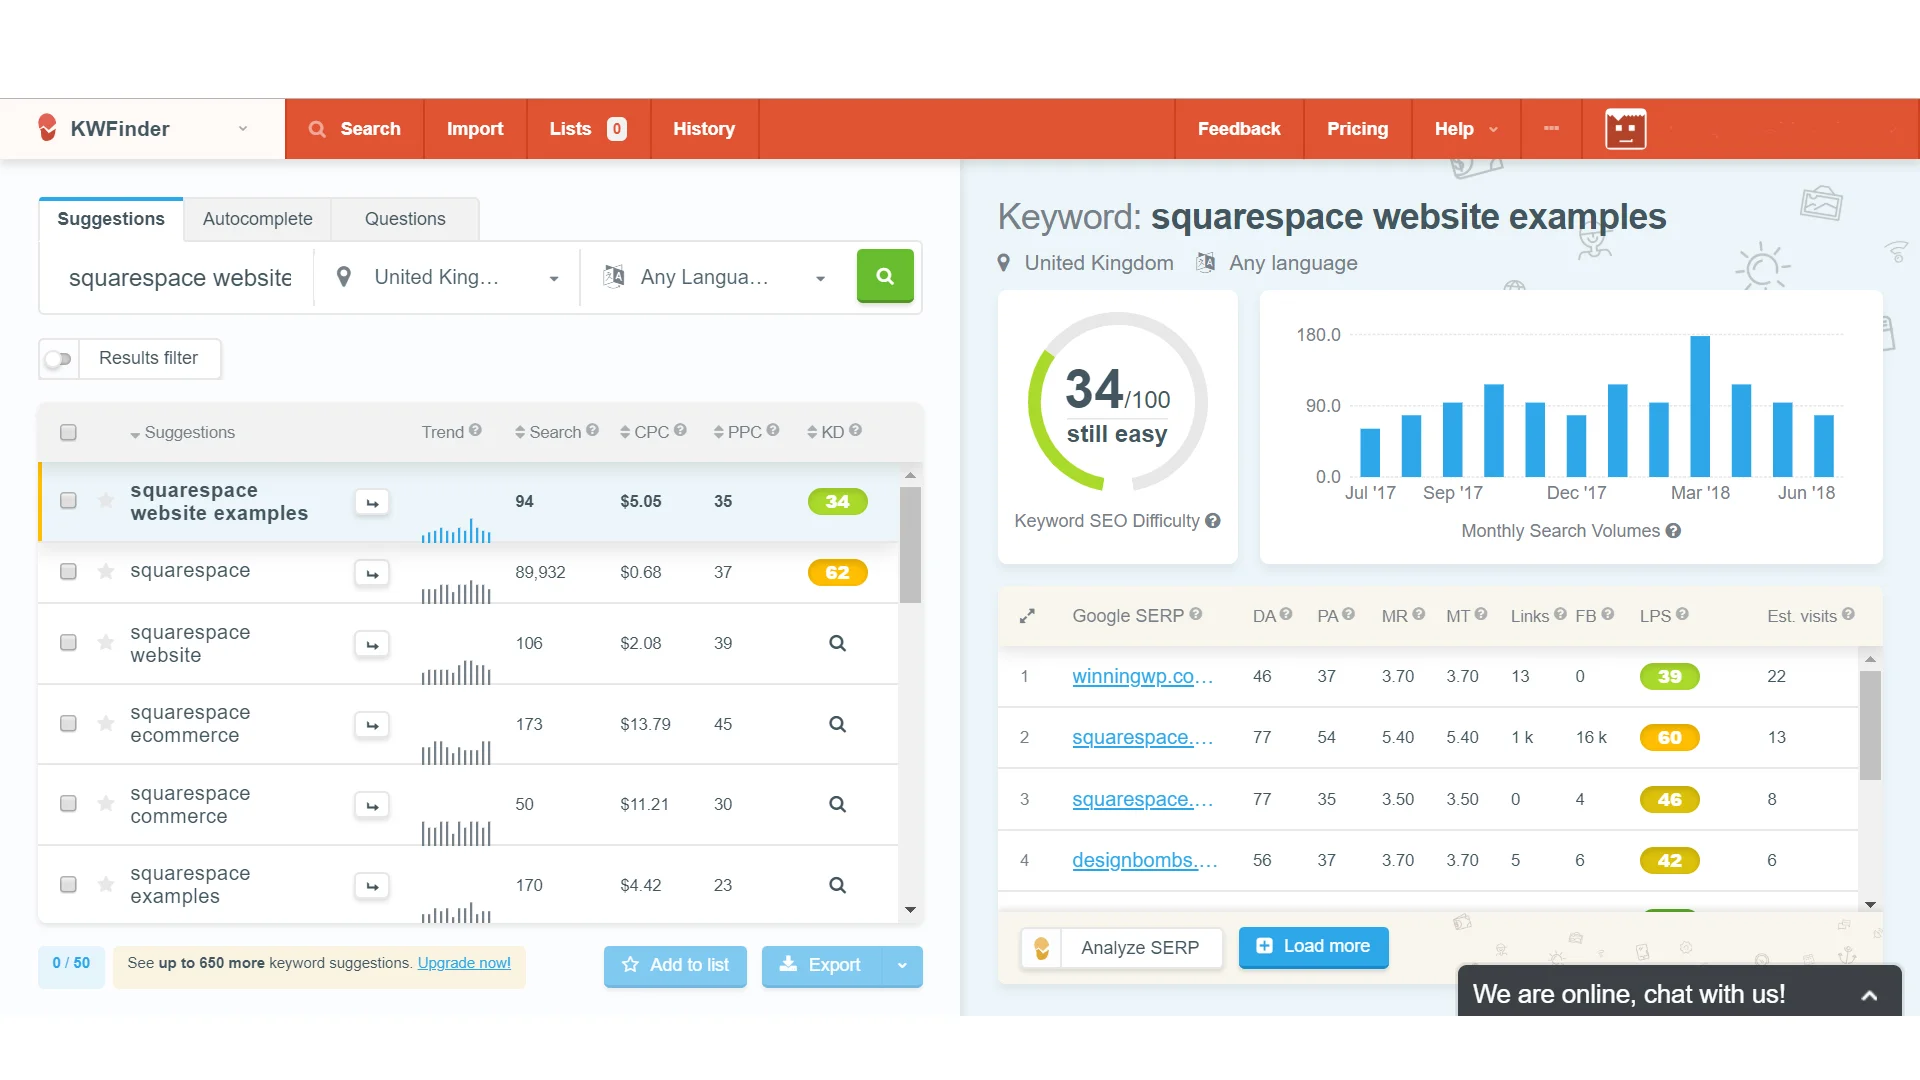
Task: Switch to the Autocomplete tab
Action: 257,219
